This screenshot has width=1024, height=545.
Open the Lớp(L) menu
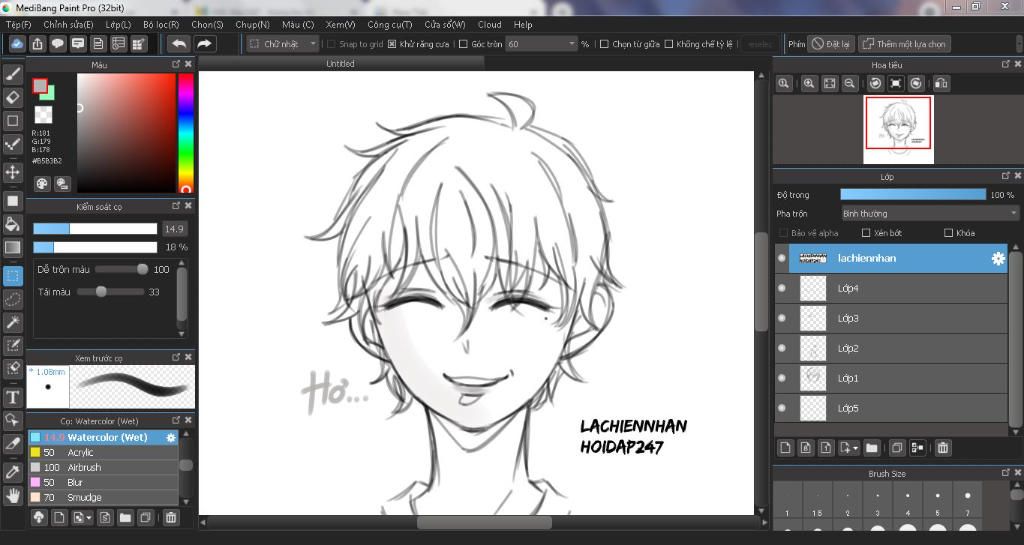(118, 25)
